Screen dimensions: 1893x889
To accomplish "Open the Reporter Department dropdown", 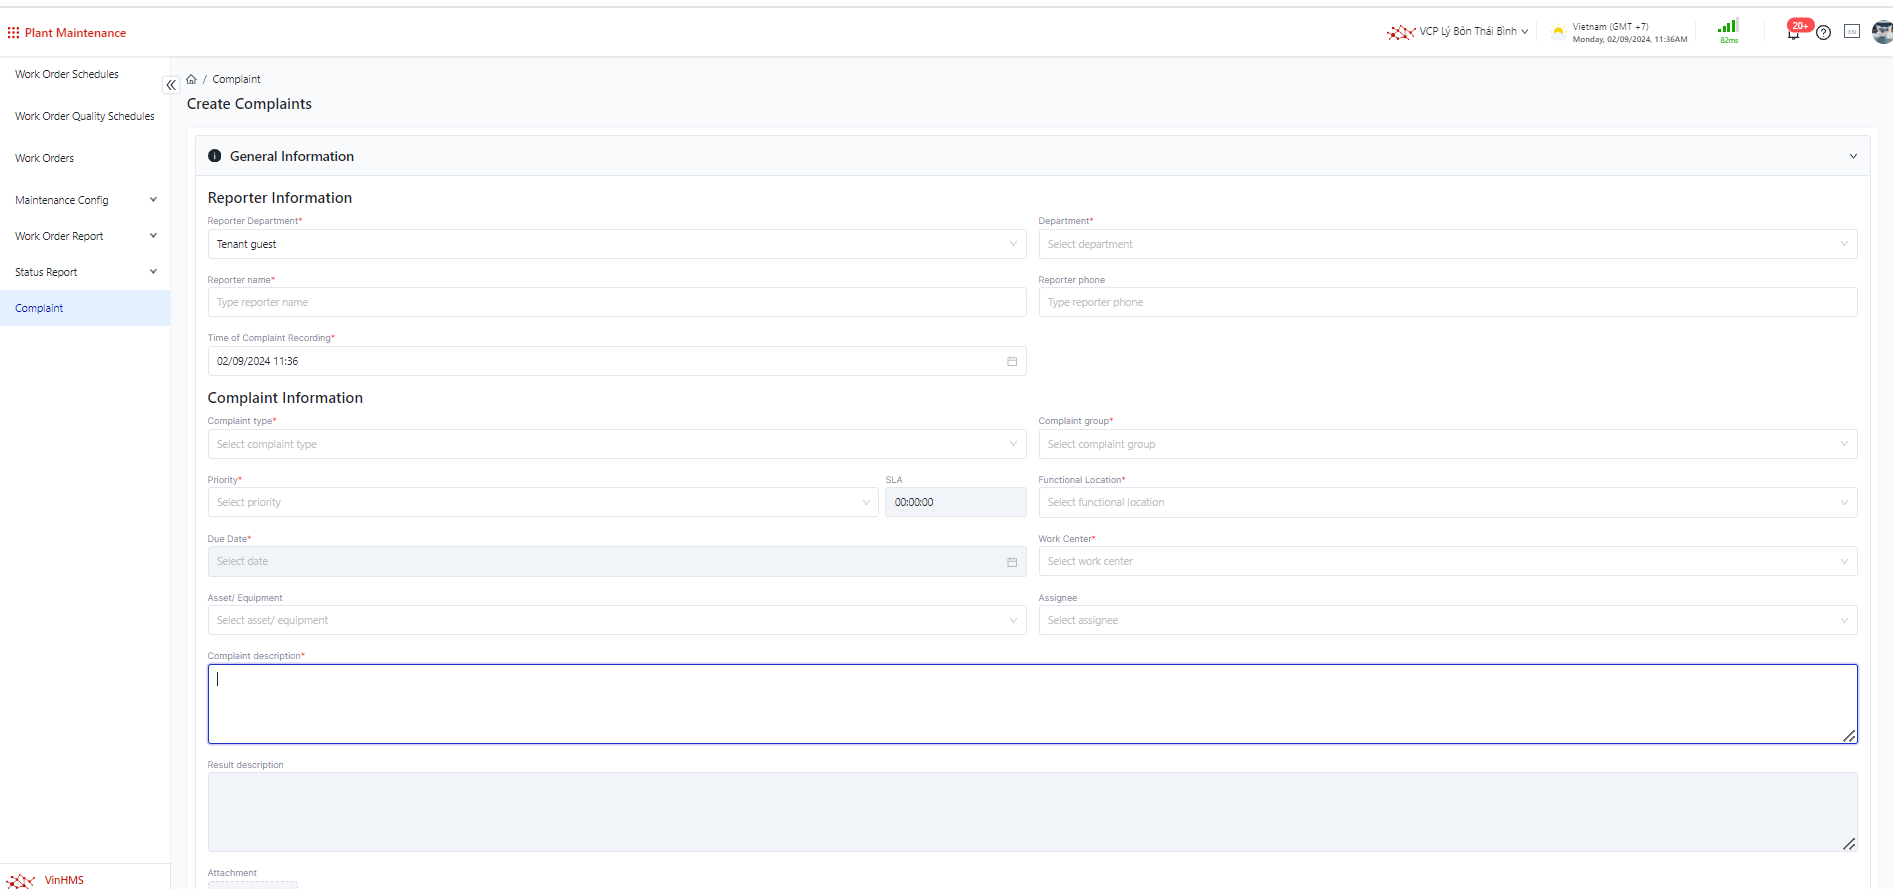I will pos(617,244).
